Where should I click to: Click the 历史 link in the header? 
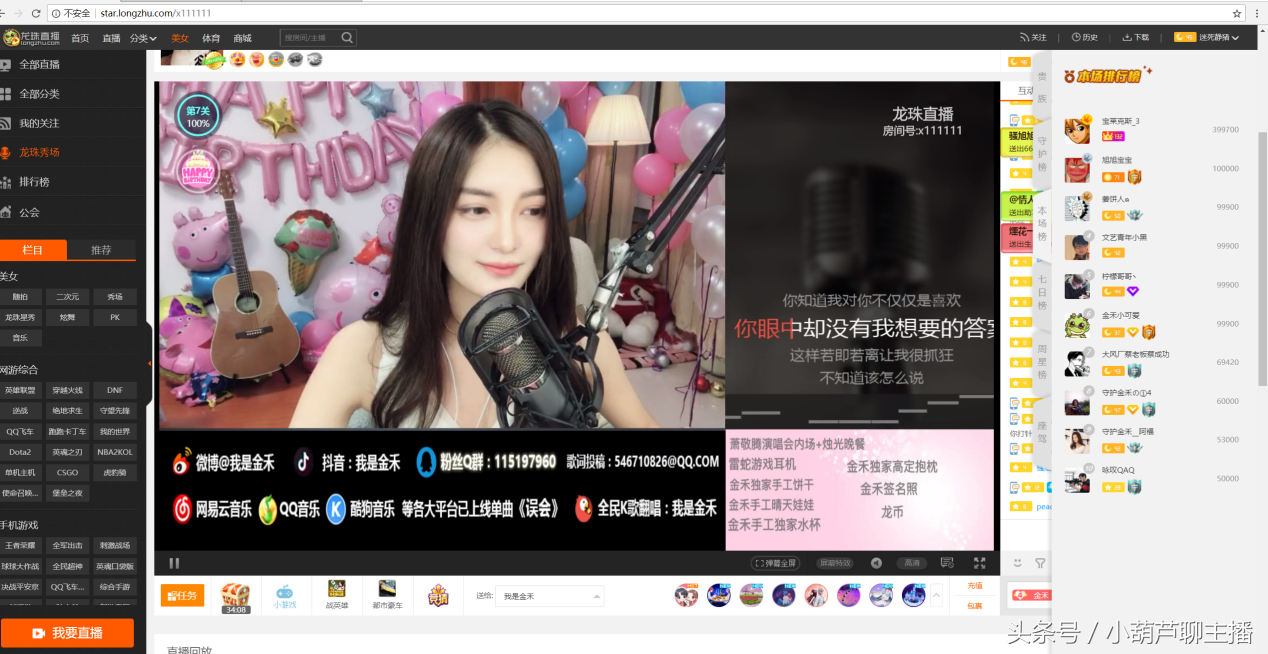pos(1085,37)
